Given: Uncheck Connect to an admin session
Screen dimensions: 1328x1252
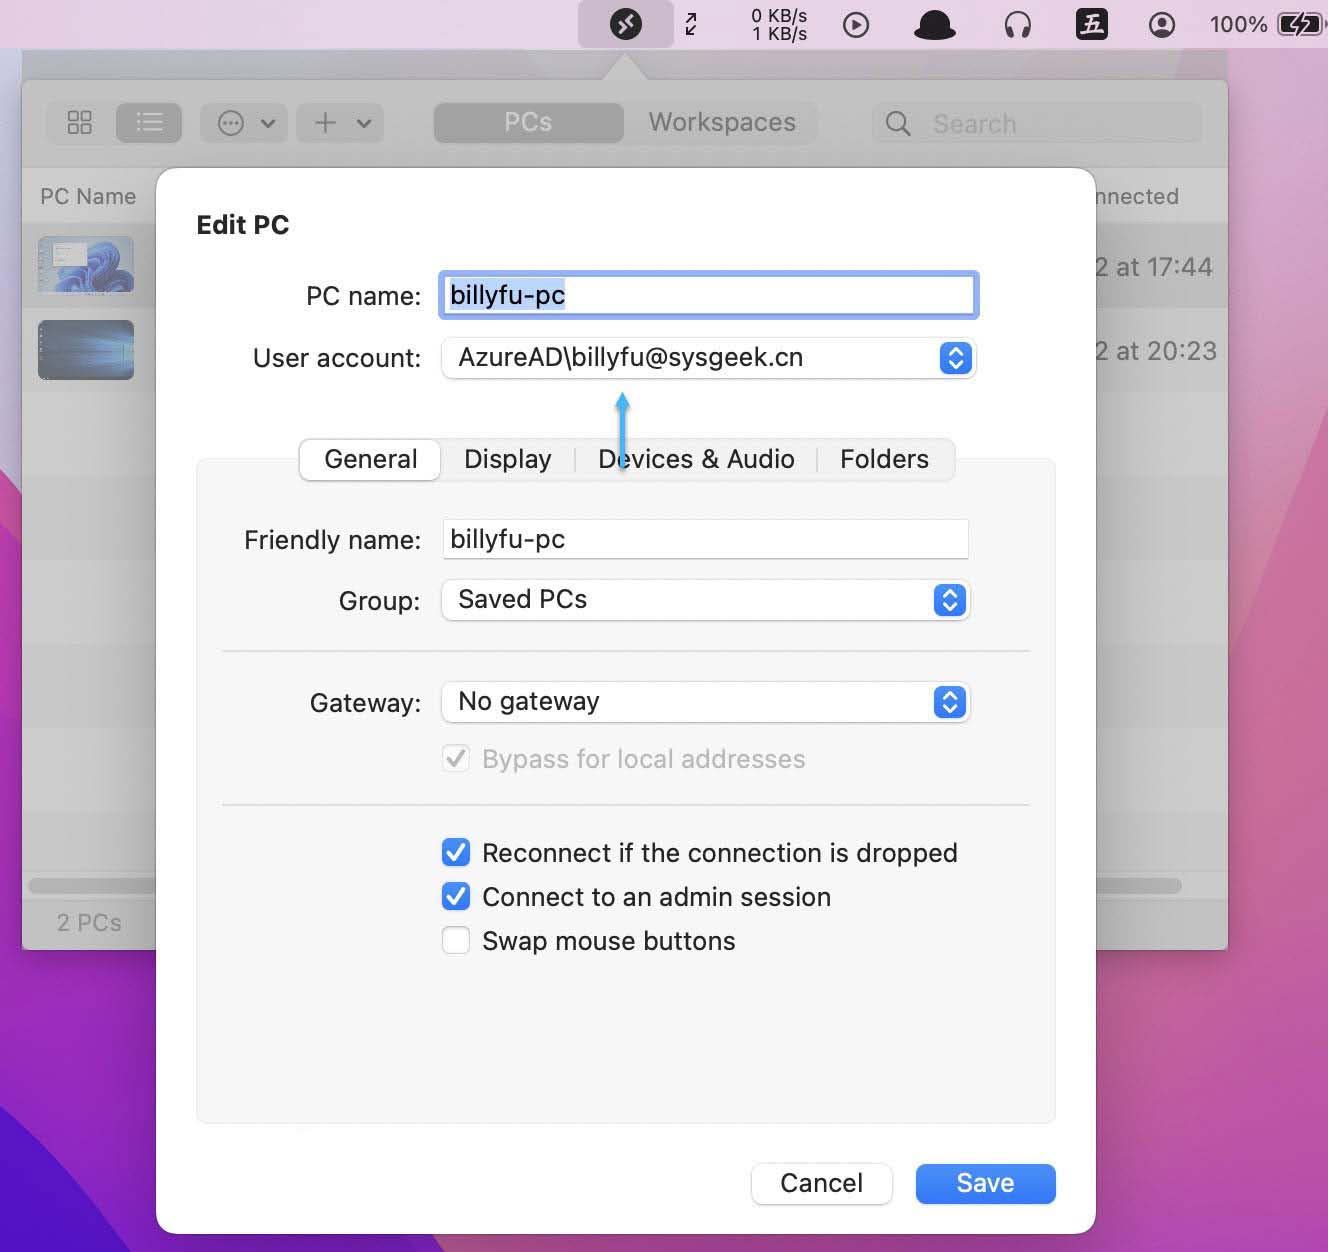Looking at the screenshot, I should 456,896.
